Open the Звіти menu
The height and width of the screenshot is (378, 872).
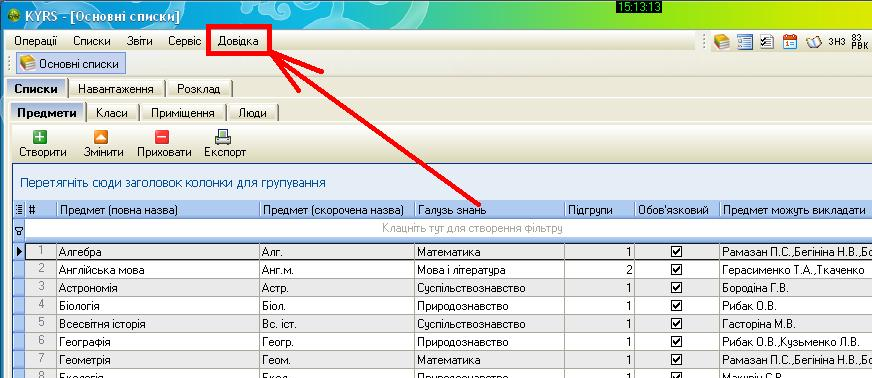click(140, 41)
